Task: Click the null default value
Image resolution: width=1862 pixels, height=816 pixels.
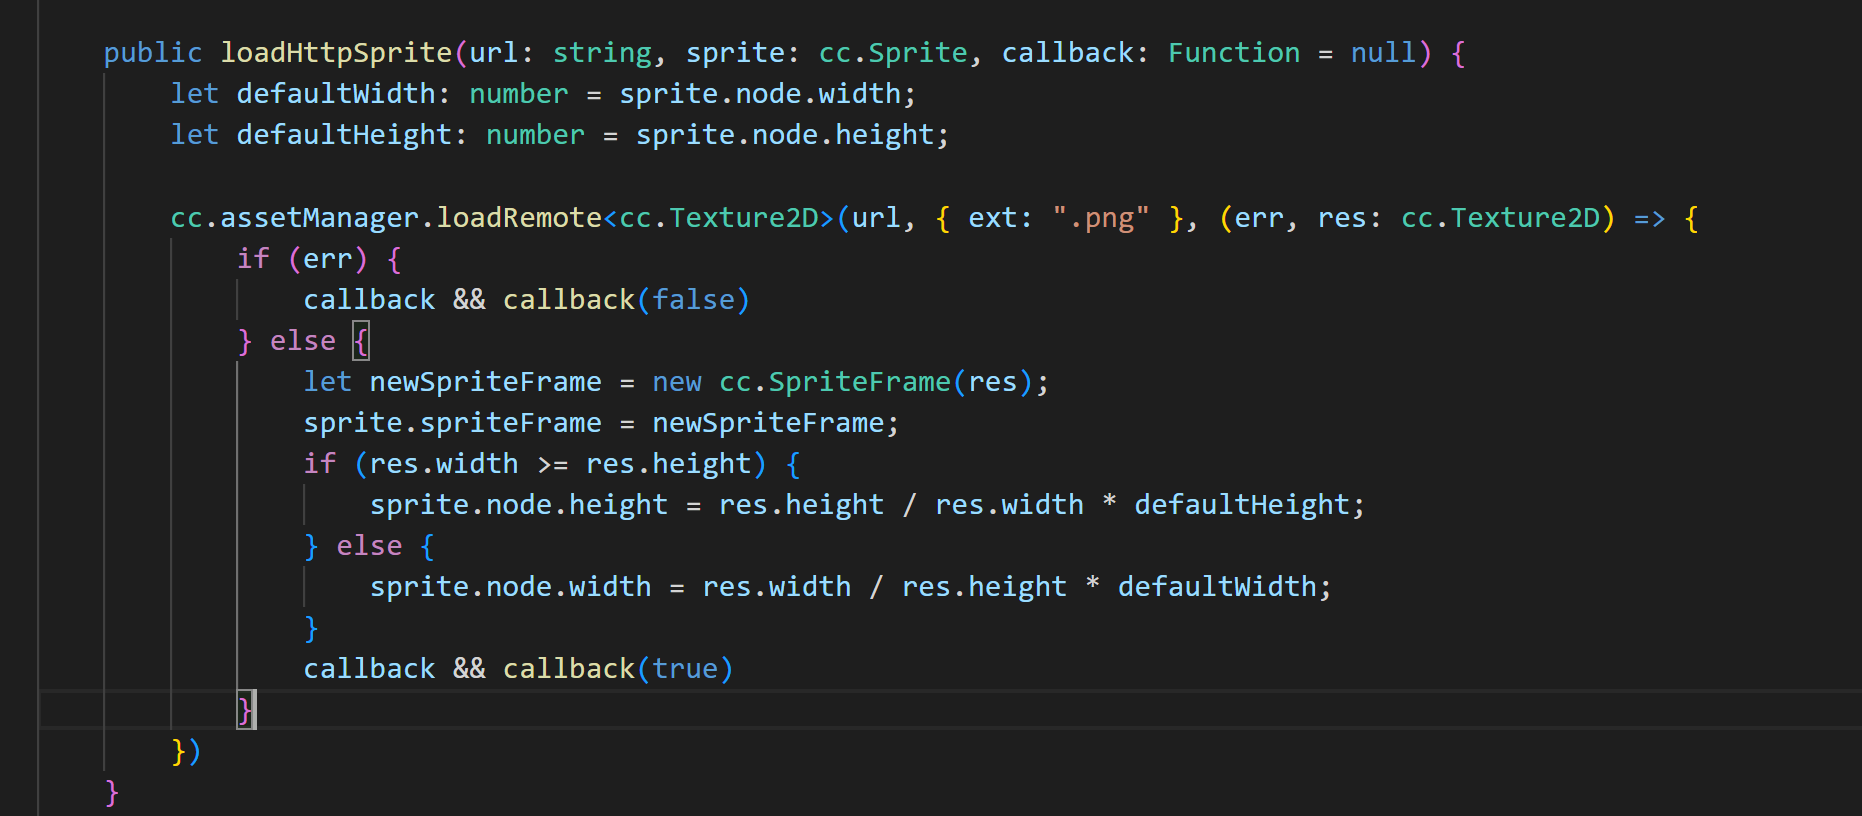Action: [x=1383, y=53]
